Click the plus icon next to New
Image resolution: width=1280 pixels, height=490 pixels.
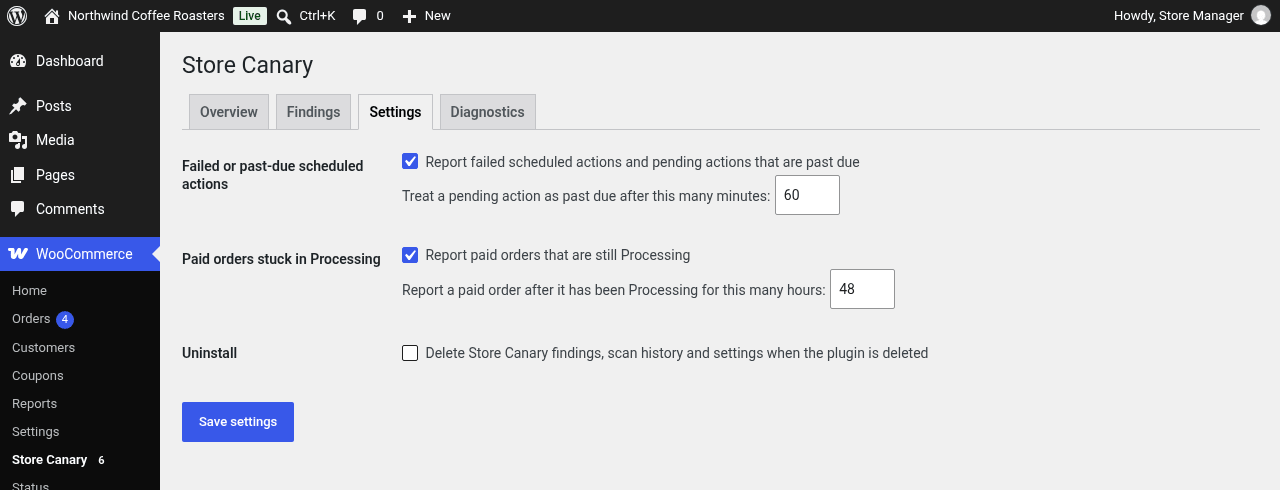tap(409, 16)
